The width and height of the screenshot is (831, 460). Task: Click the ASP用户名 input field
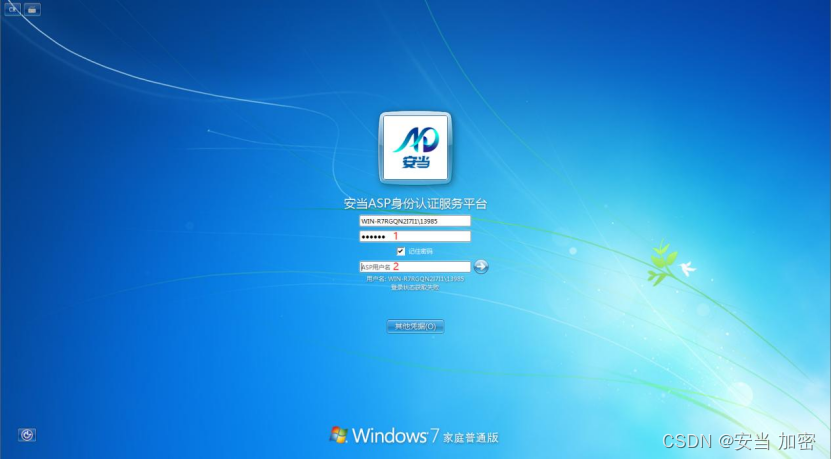coord(415,267)
